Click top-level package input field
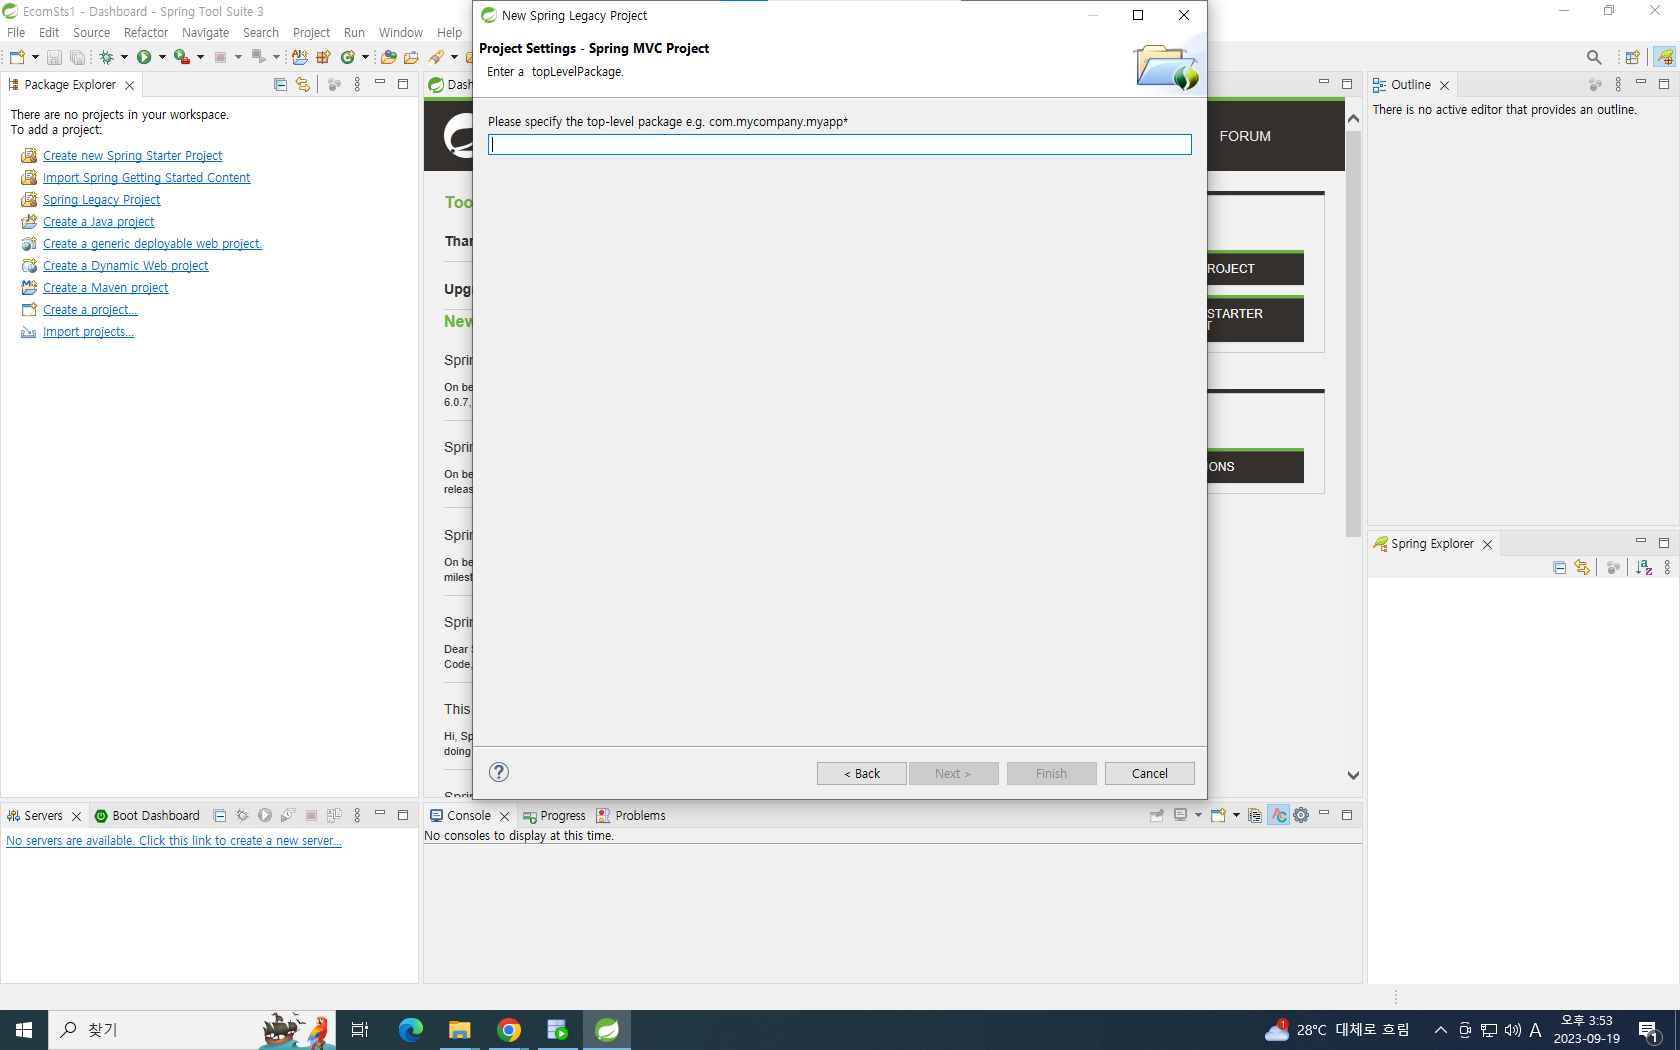 click(x=840, y=145)
